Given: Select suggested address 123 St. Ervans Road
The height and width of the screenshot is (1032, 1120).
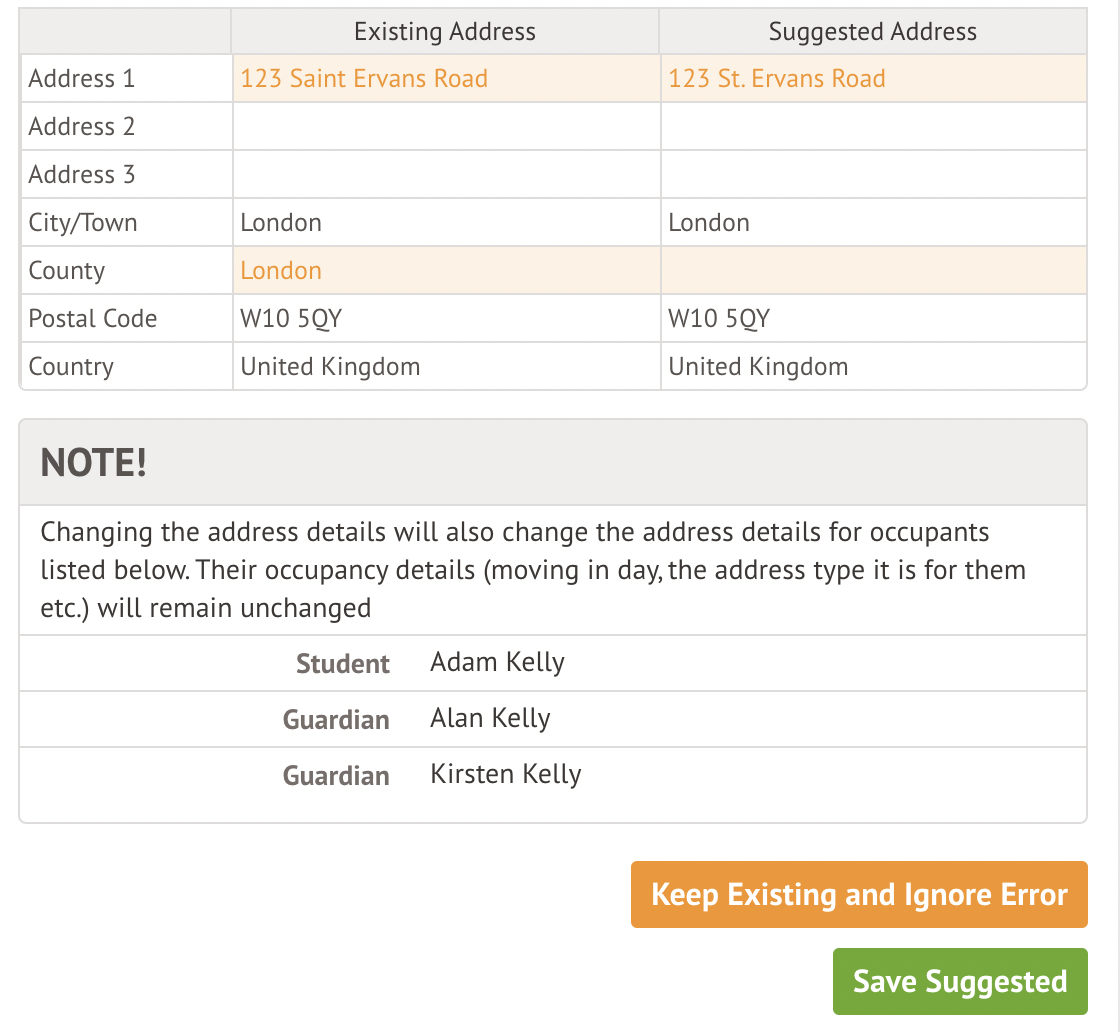Looking at the screenshot, I should tap(777, 79).
